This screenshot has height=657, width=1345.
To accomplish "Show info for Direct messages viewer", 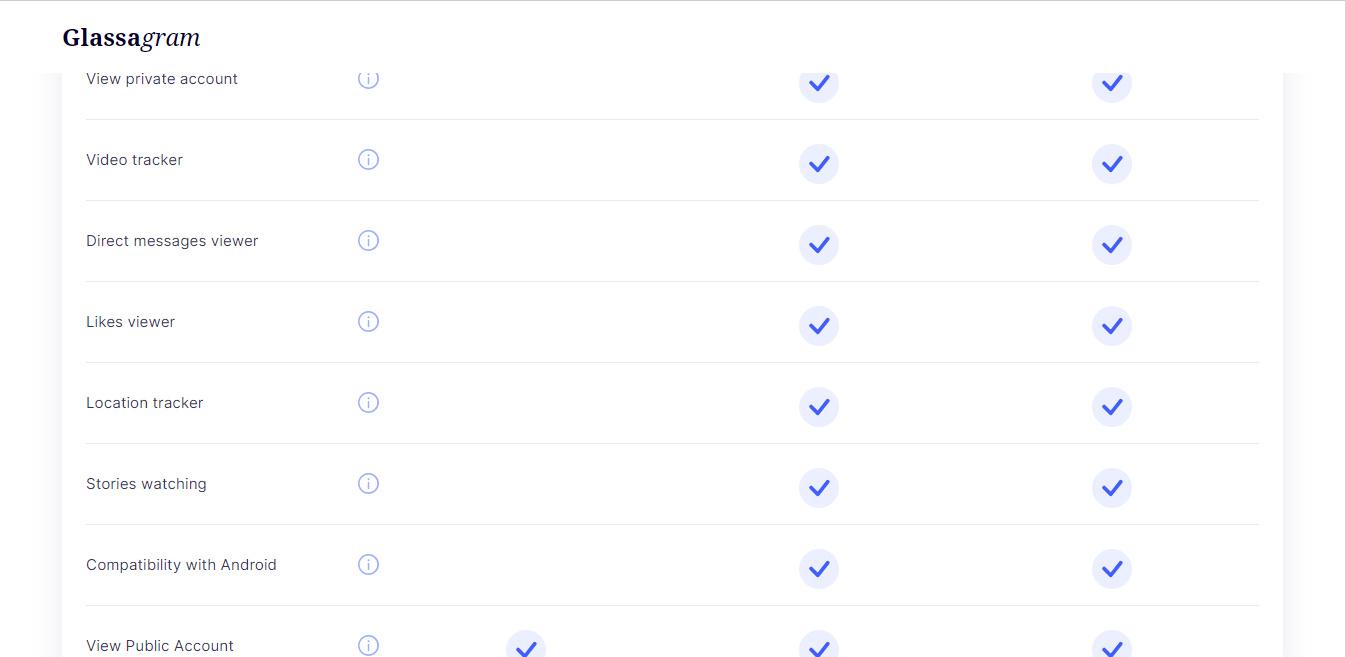I will pos(368,241).
